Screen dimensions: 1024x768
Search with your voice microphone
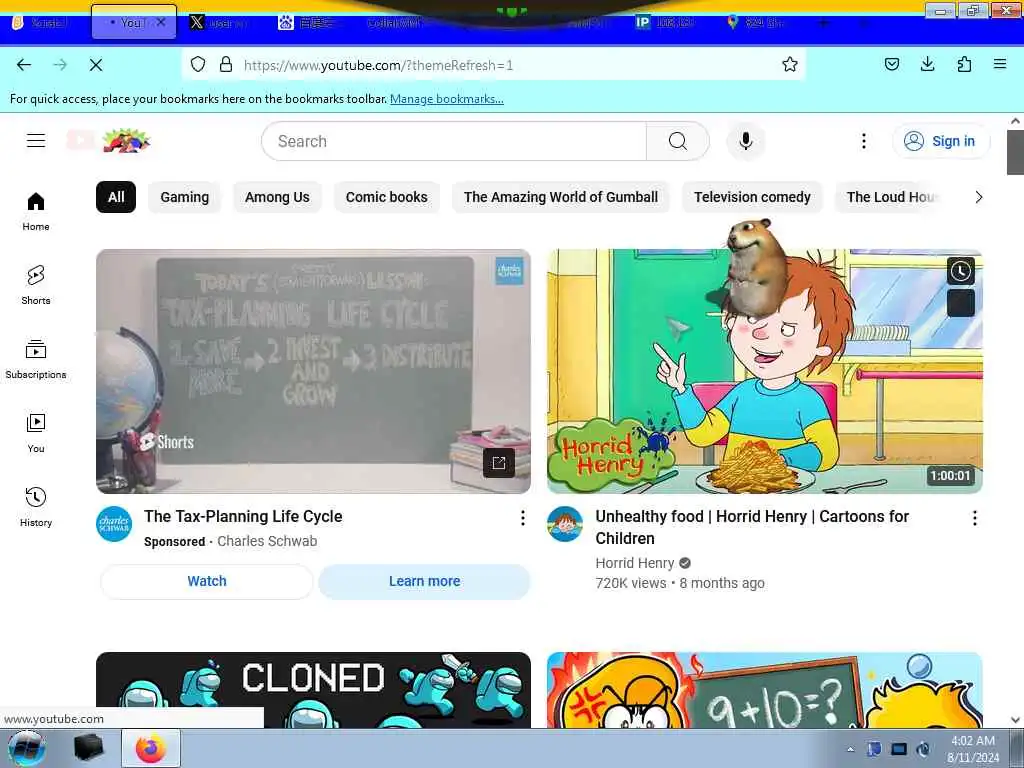click(x=745, y=141)
